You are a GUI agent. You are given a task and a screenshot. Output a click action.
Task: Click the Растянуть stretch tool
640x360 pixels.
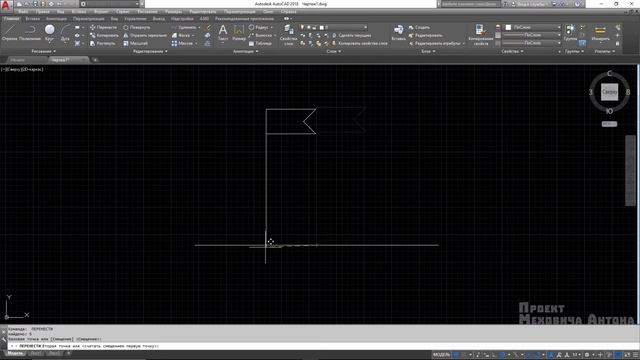[102, 43]
